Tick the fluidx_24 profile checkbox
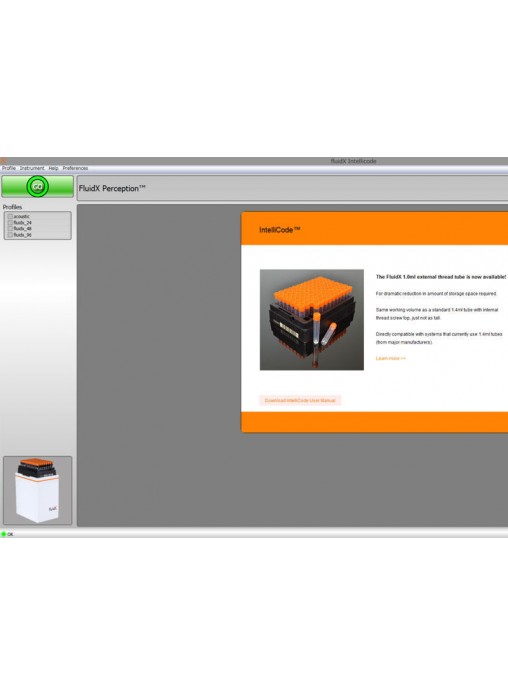The image size is (508, 696). (x=10, y=222)
